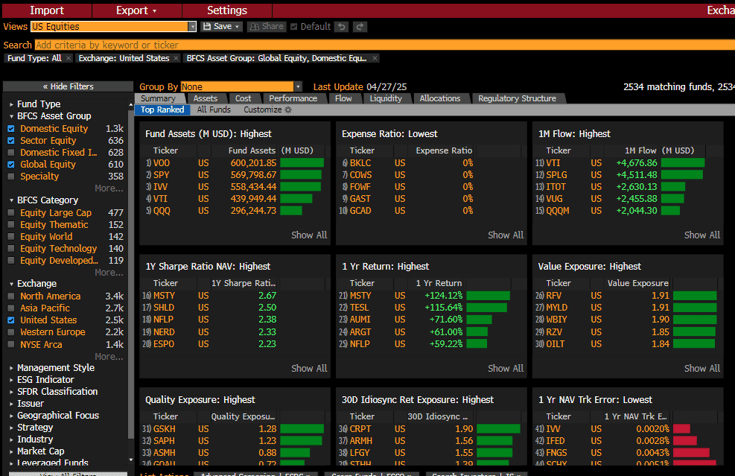Open the Export menu
This screenshot has height=476, width=735.
(x=136, y=10)
